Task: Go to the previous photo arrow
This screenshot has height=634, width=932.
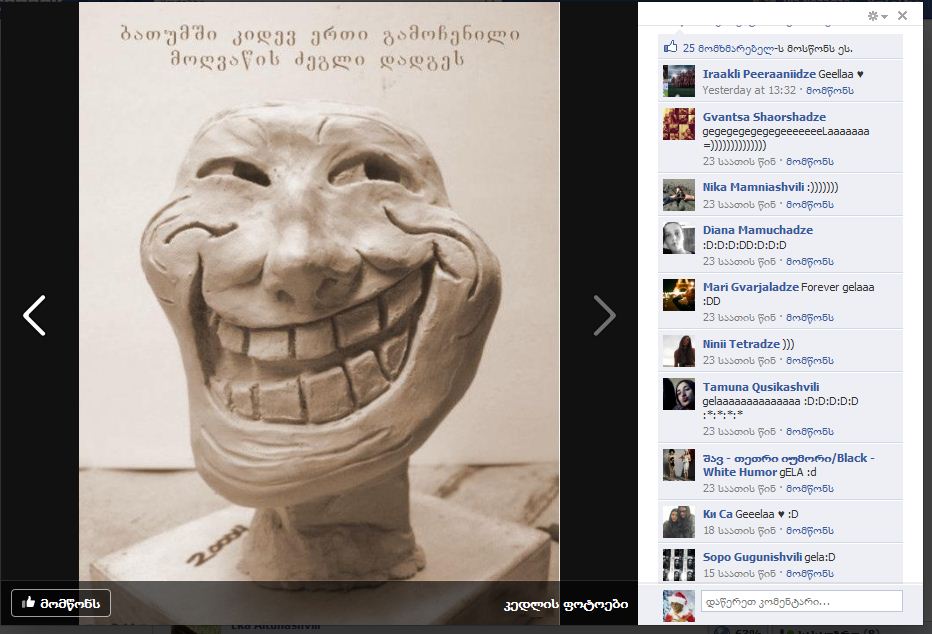Action: coord(34,316)
